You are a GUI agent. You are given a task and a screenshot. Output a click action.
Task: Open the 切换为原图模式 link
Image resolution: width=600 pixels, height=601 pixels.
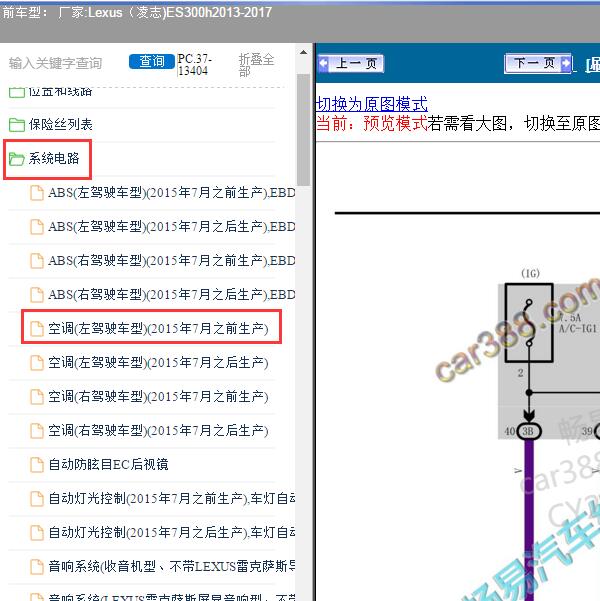372,104
